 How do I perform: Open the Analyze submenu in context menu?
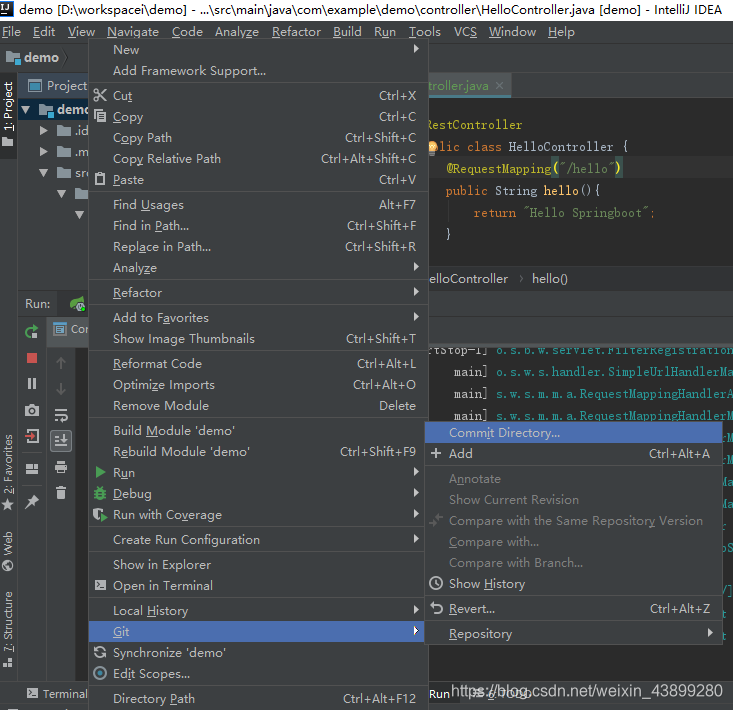tap(258, 268)
